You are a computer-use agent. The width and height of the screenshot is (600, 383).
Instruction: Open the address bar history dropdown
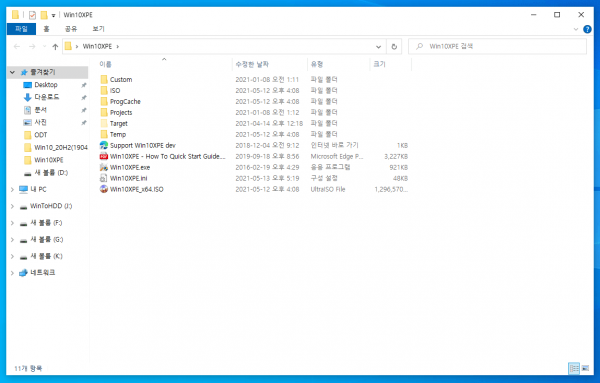[x=378, y=47]
